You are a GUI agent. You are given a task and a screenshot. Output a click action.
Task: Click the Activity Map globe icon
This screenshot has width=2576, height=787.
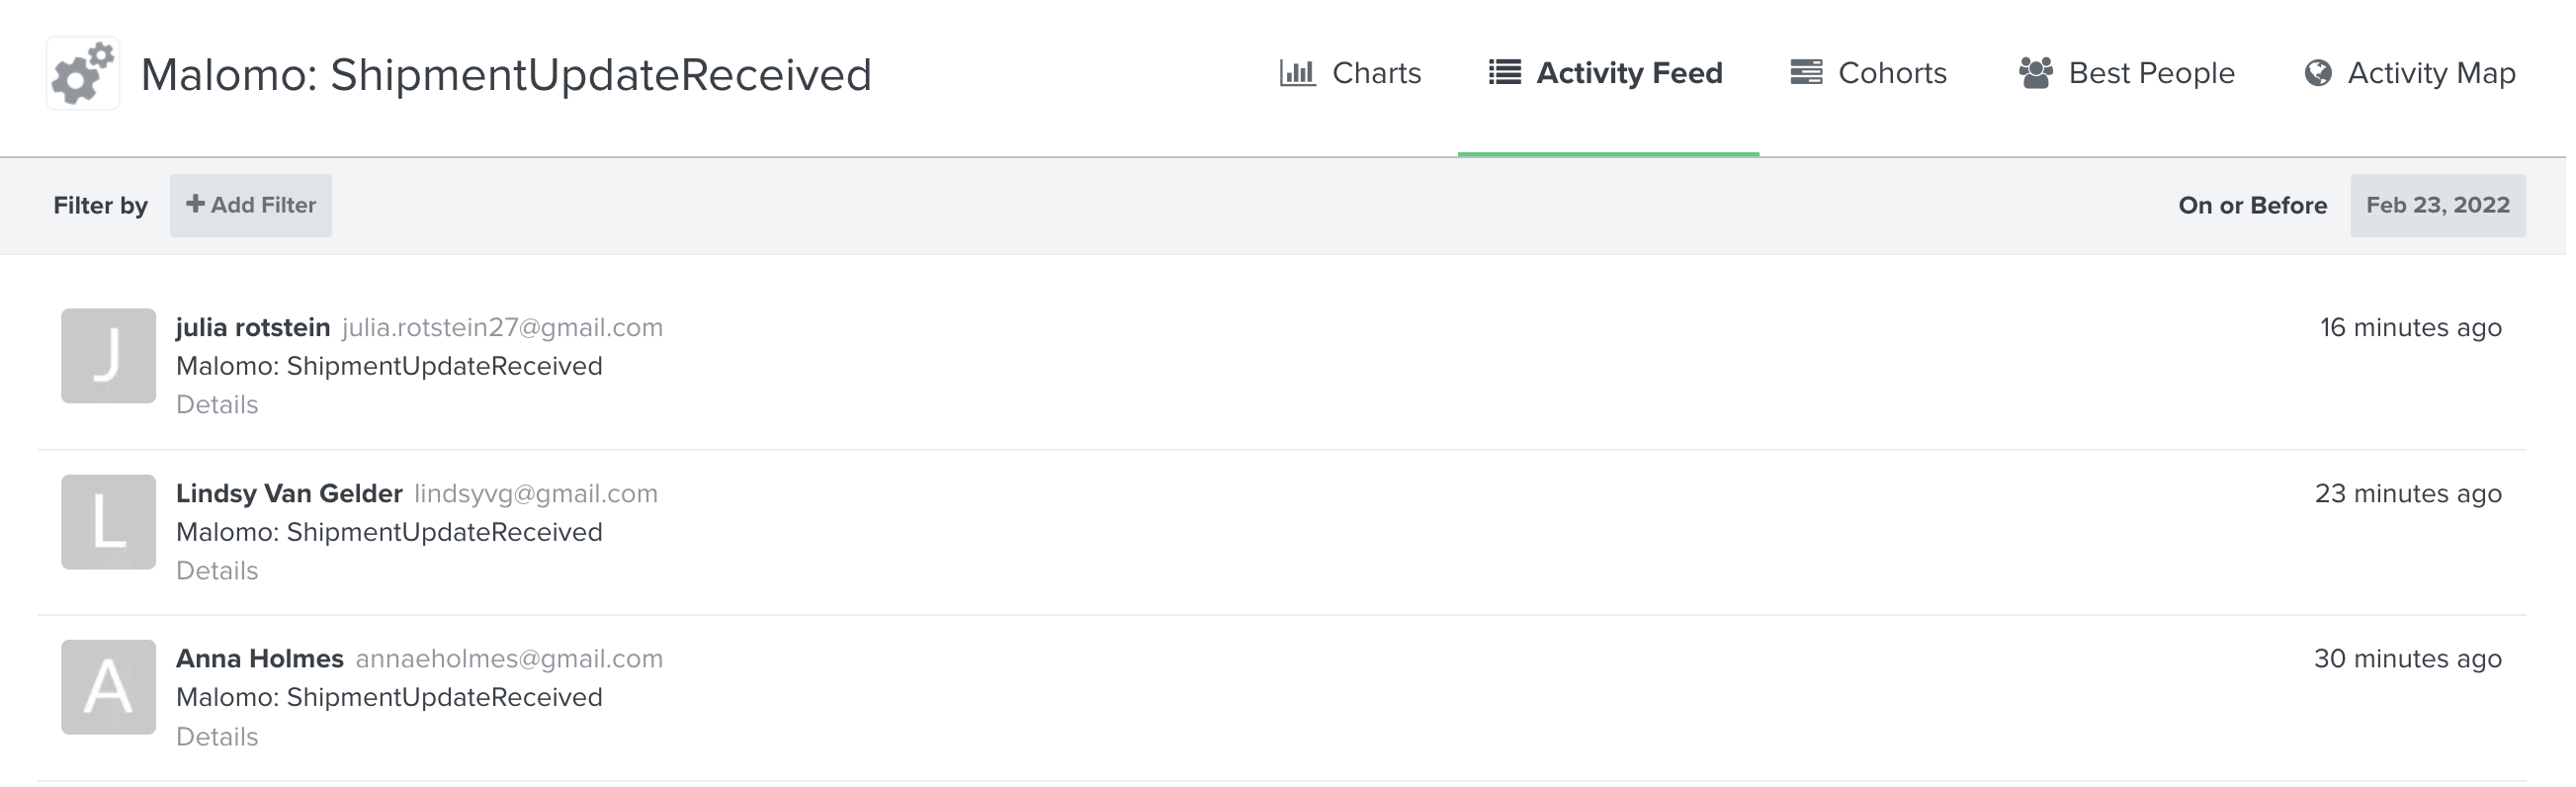click(2318, 73)
